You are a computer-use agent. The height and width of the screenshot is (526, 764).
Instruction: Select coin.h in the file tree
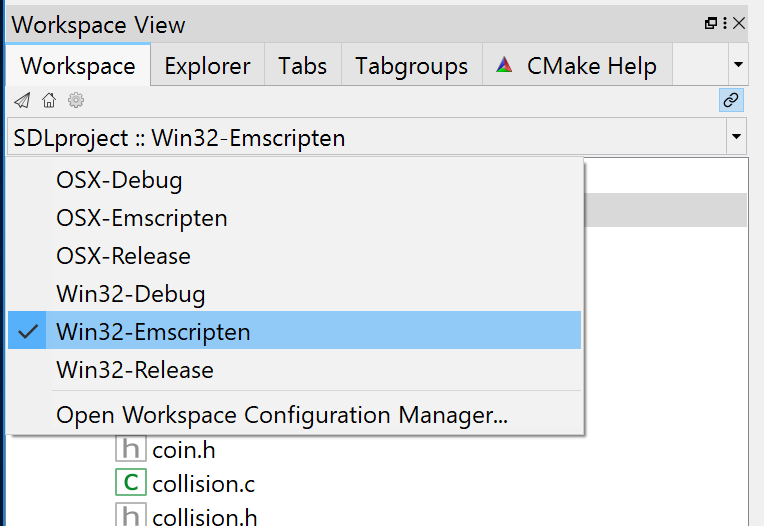184,450
